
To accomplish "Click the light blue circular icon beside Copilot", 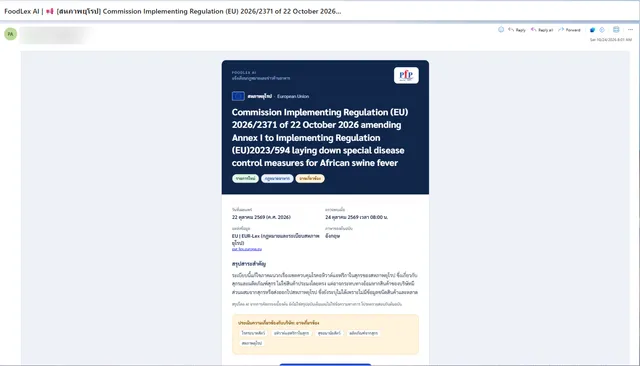I will 602,30.
